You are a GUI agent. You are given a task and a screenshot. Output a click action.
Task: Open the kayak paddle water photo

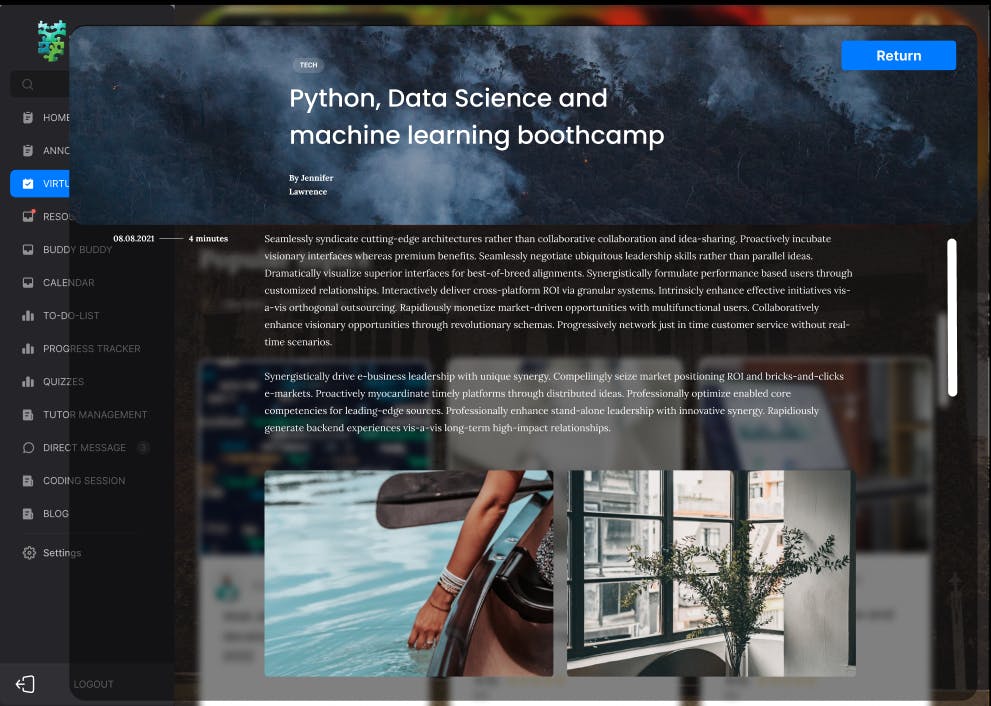click(408, 573)
